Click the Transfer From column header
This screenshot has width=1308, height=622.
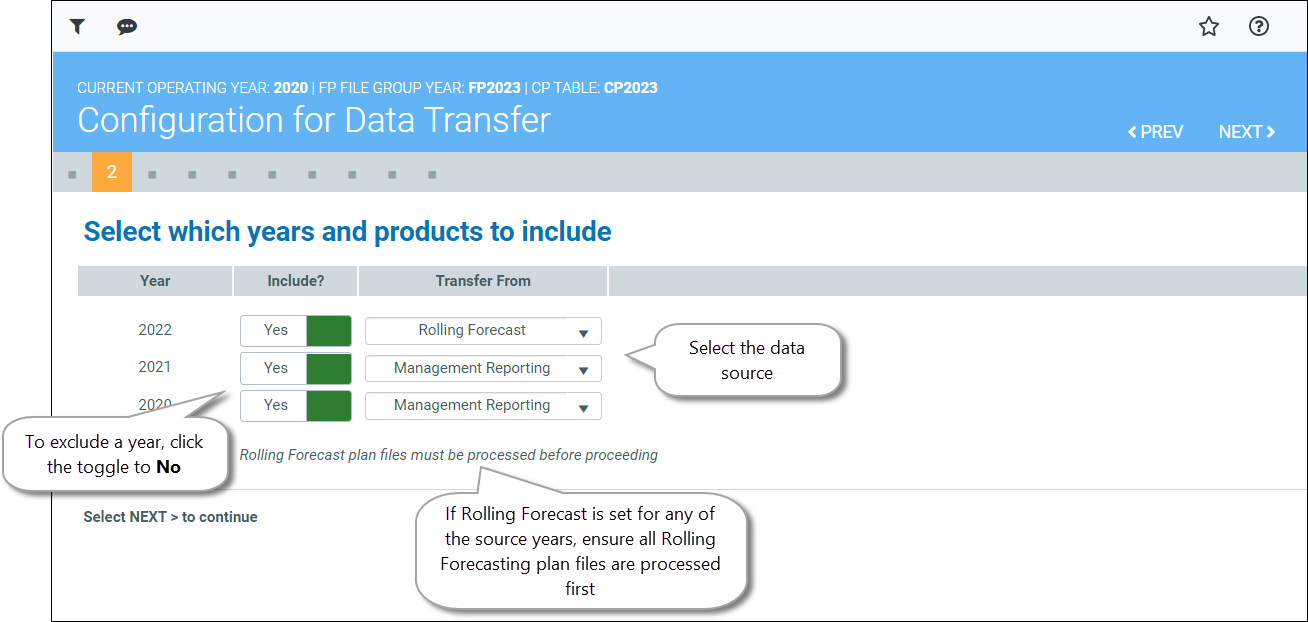[x=483, y=281]
